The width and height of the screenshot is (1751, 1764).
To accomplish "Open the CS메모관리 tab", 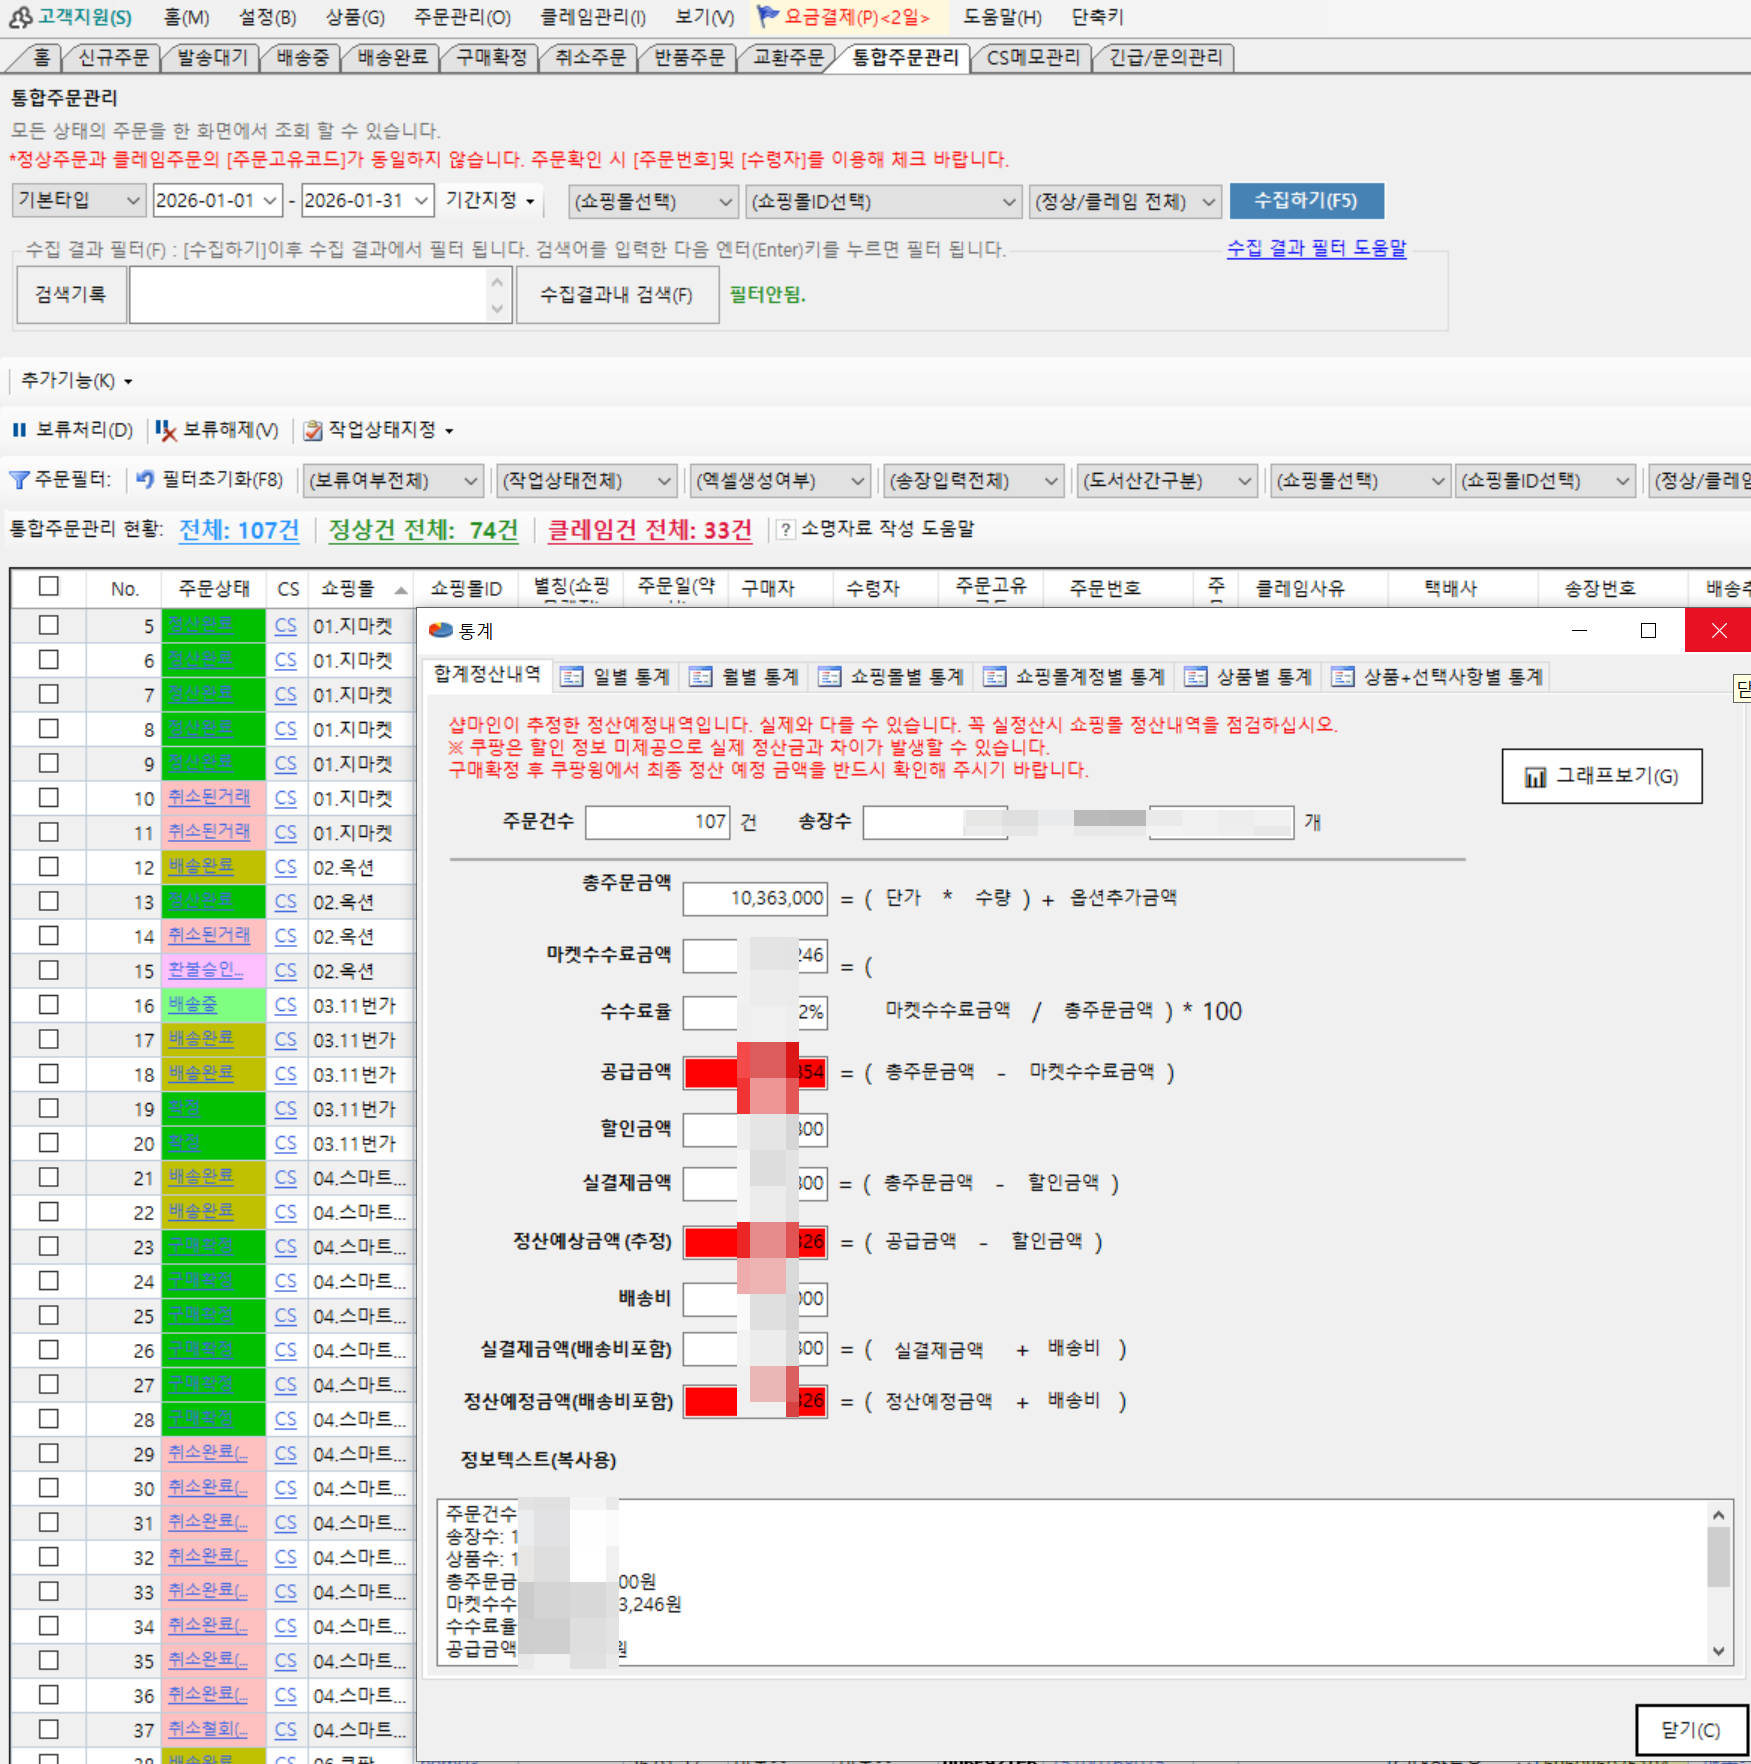I will 1032,58.
